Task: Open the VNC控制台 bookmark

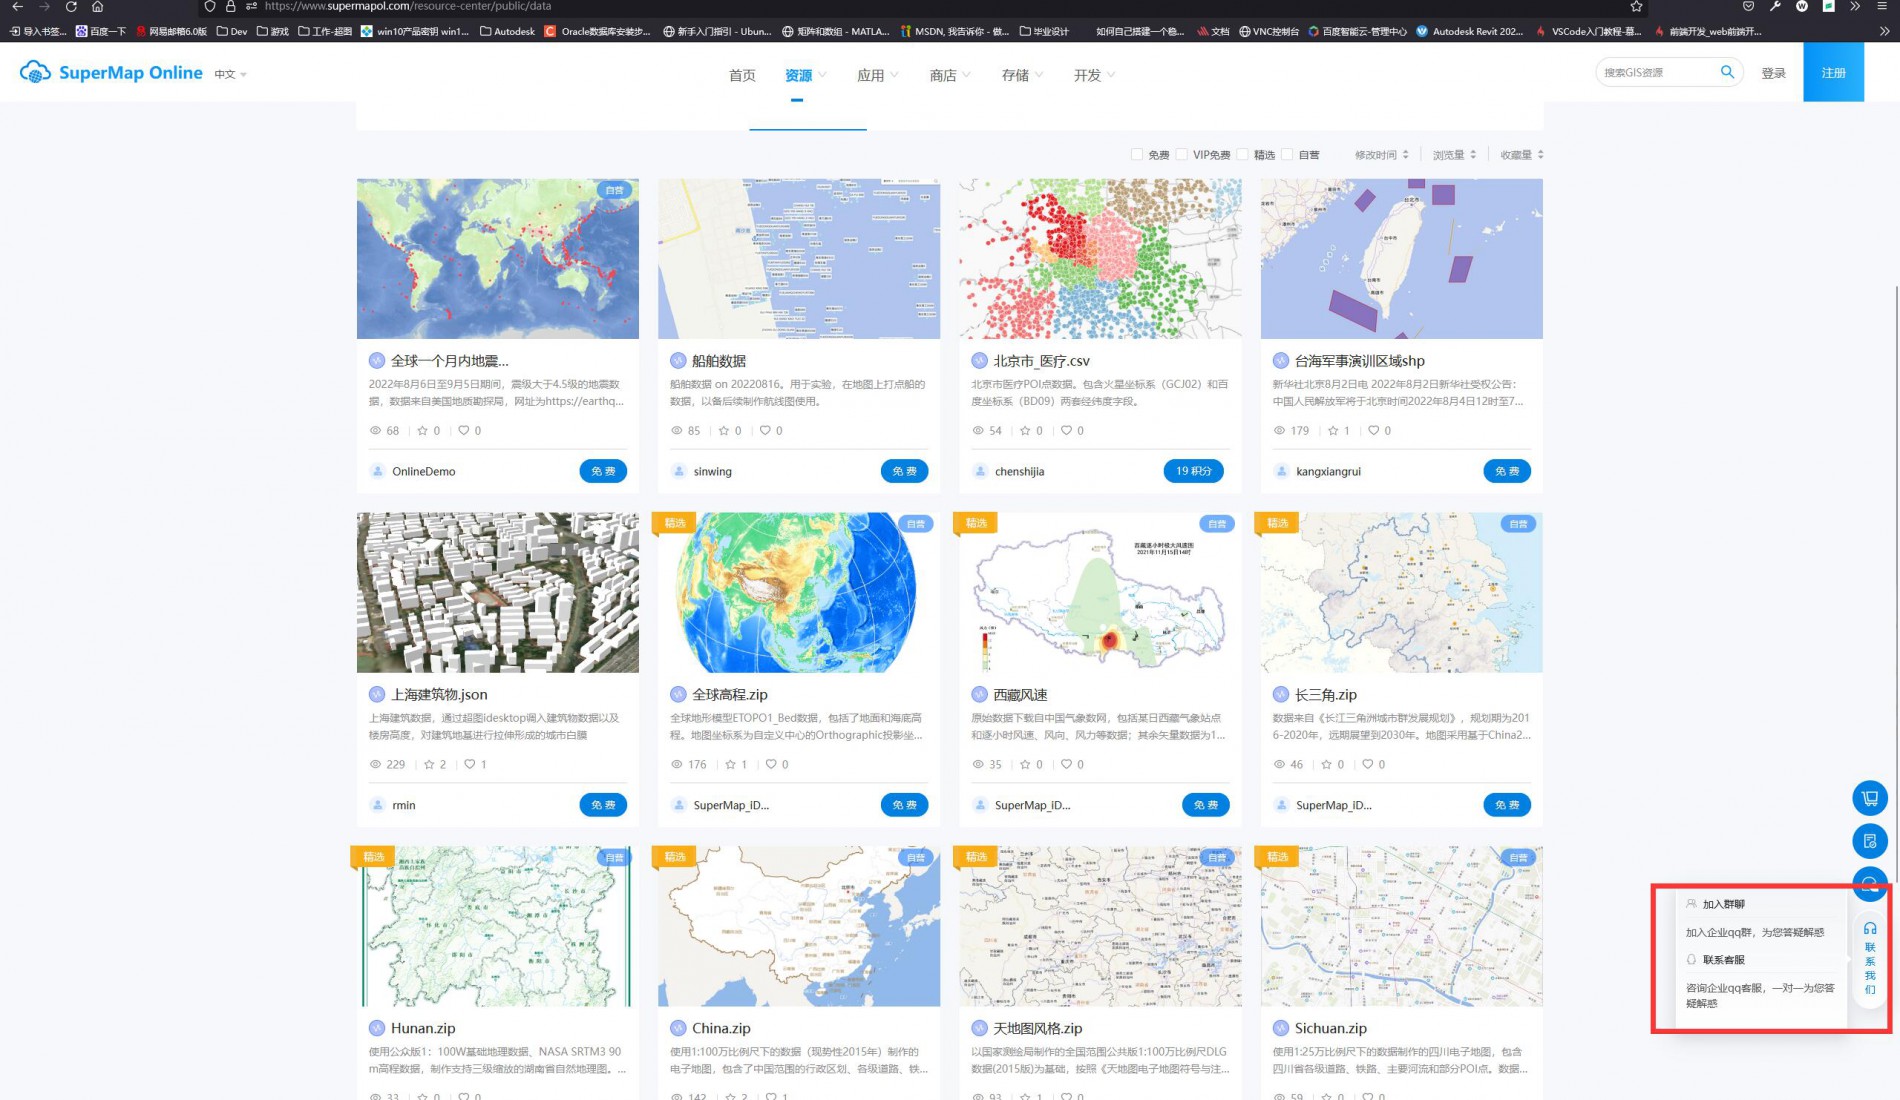Action: [x=1268, y=31]
